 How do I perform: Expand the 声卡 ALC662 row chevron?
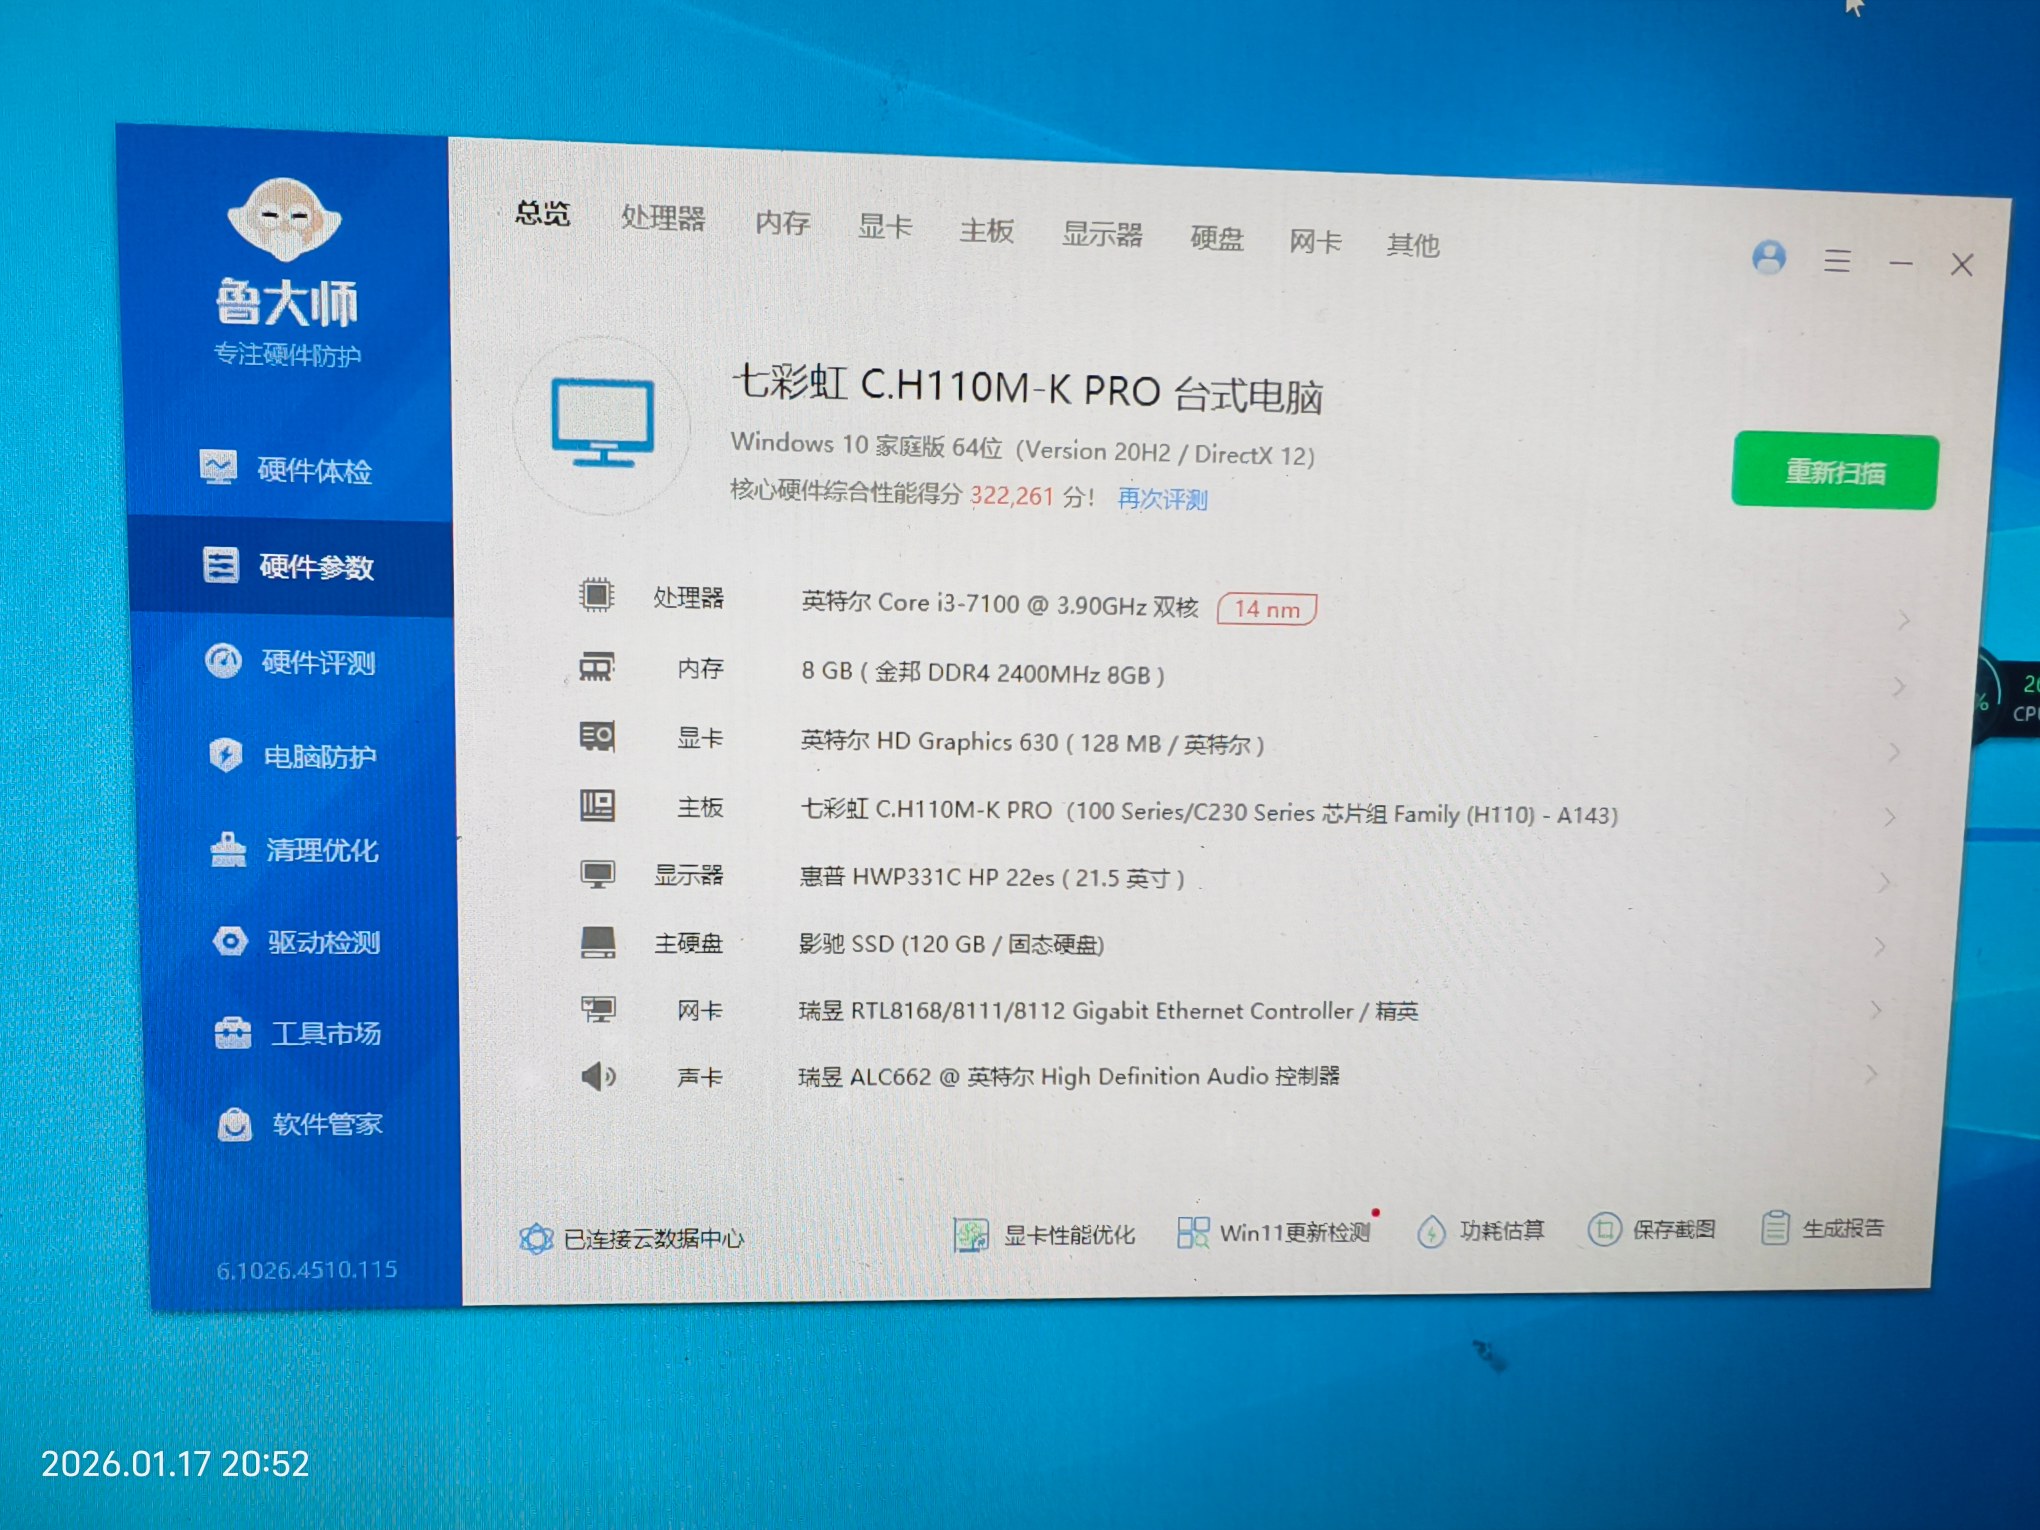(x=1870, y=1074)
